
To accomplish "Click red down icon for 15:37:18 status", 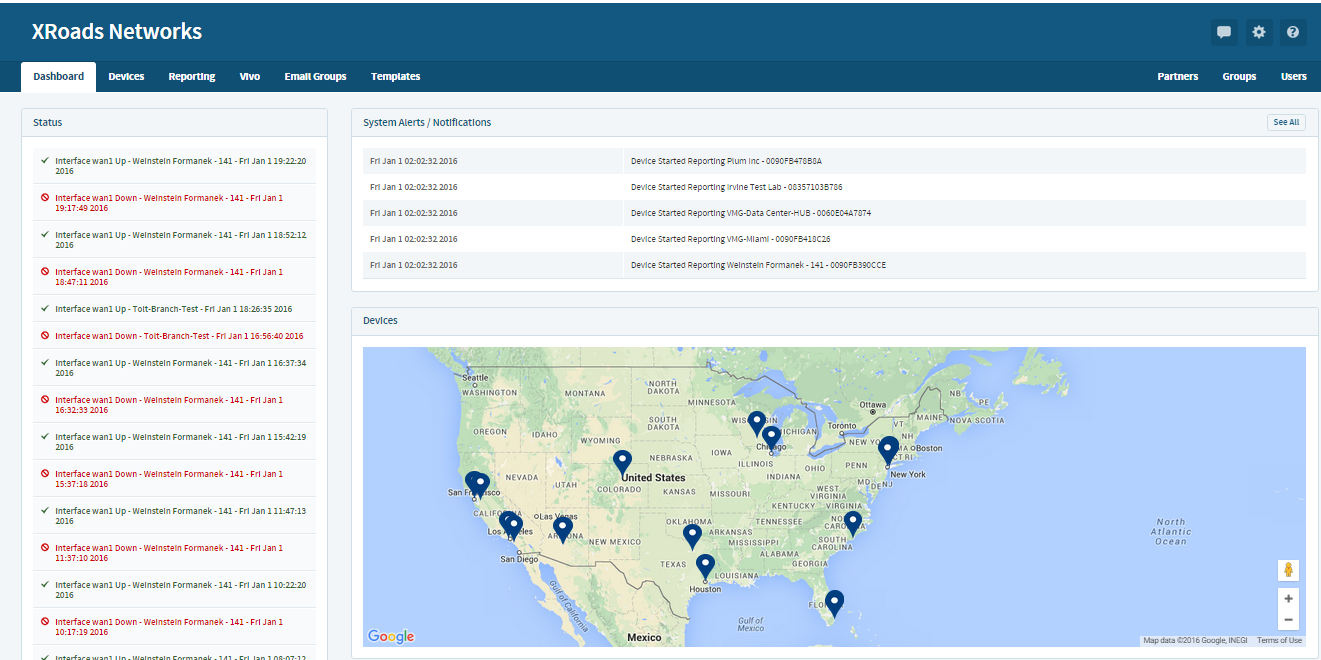I will click(45, 473).
